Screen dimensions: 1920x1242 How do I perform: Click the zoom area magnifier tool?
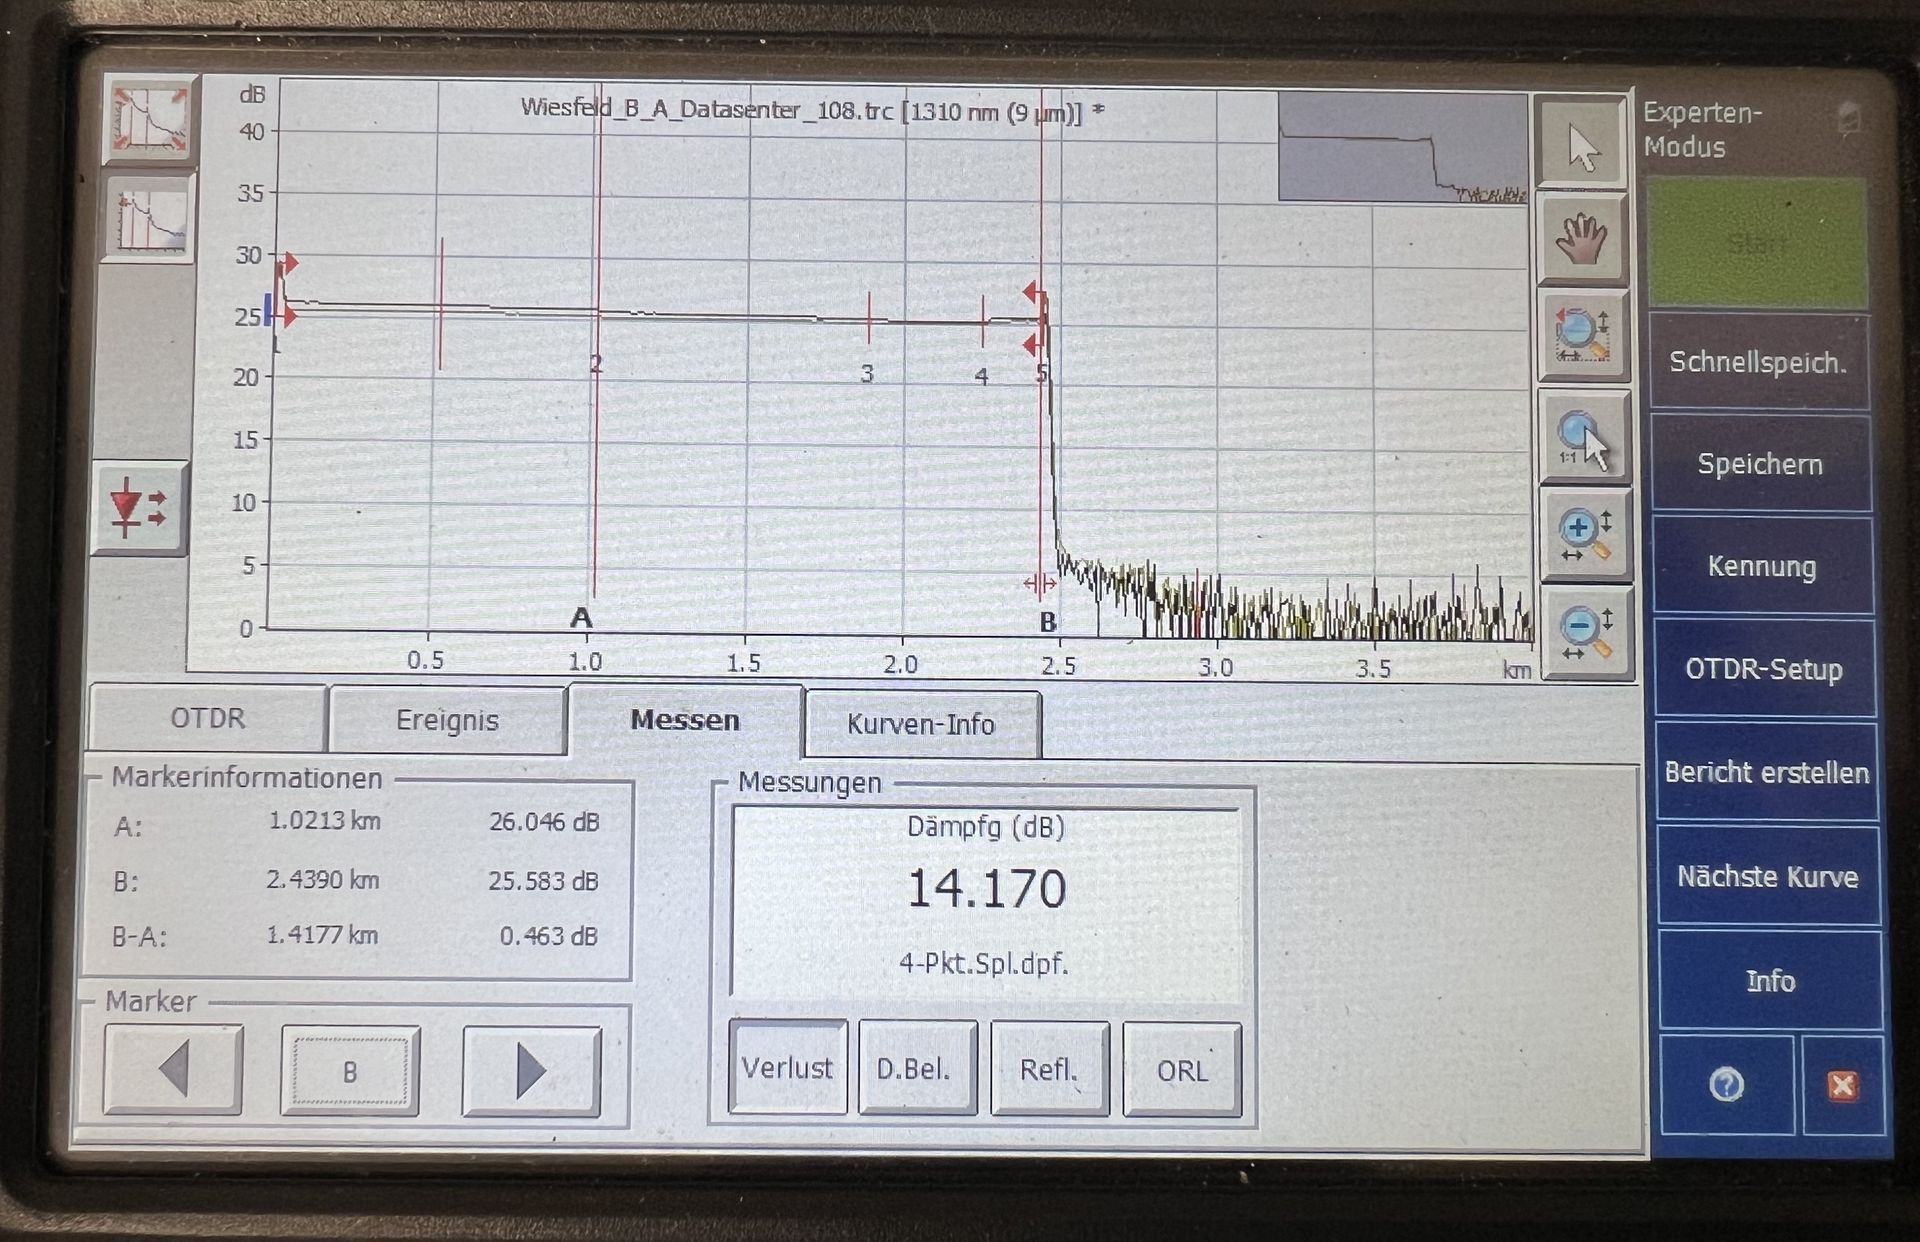1582,335
